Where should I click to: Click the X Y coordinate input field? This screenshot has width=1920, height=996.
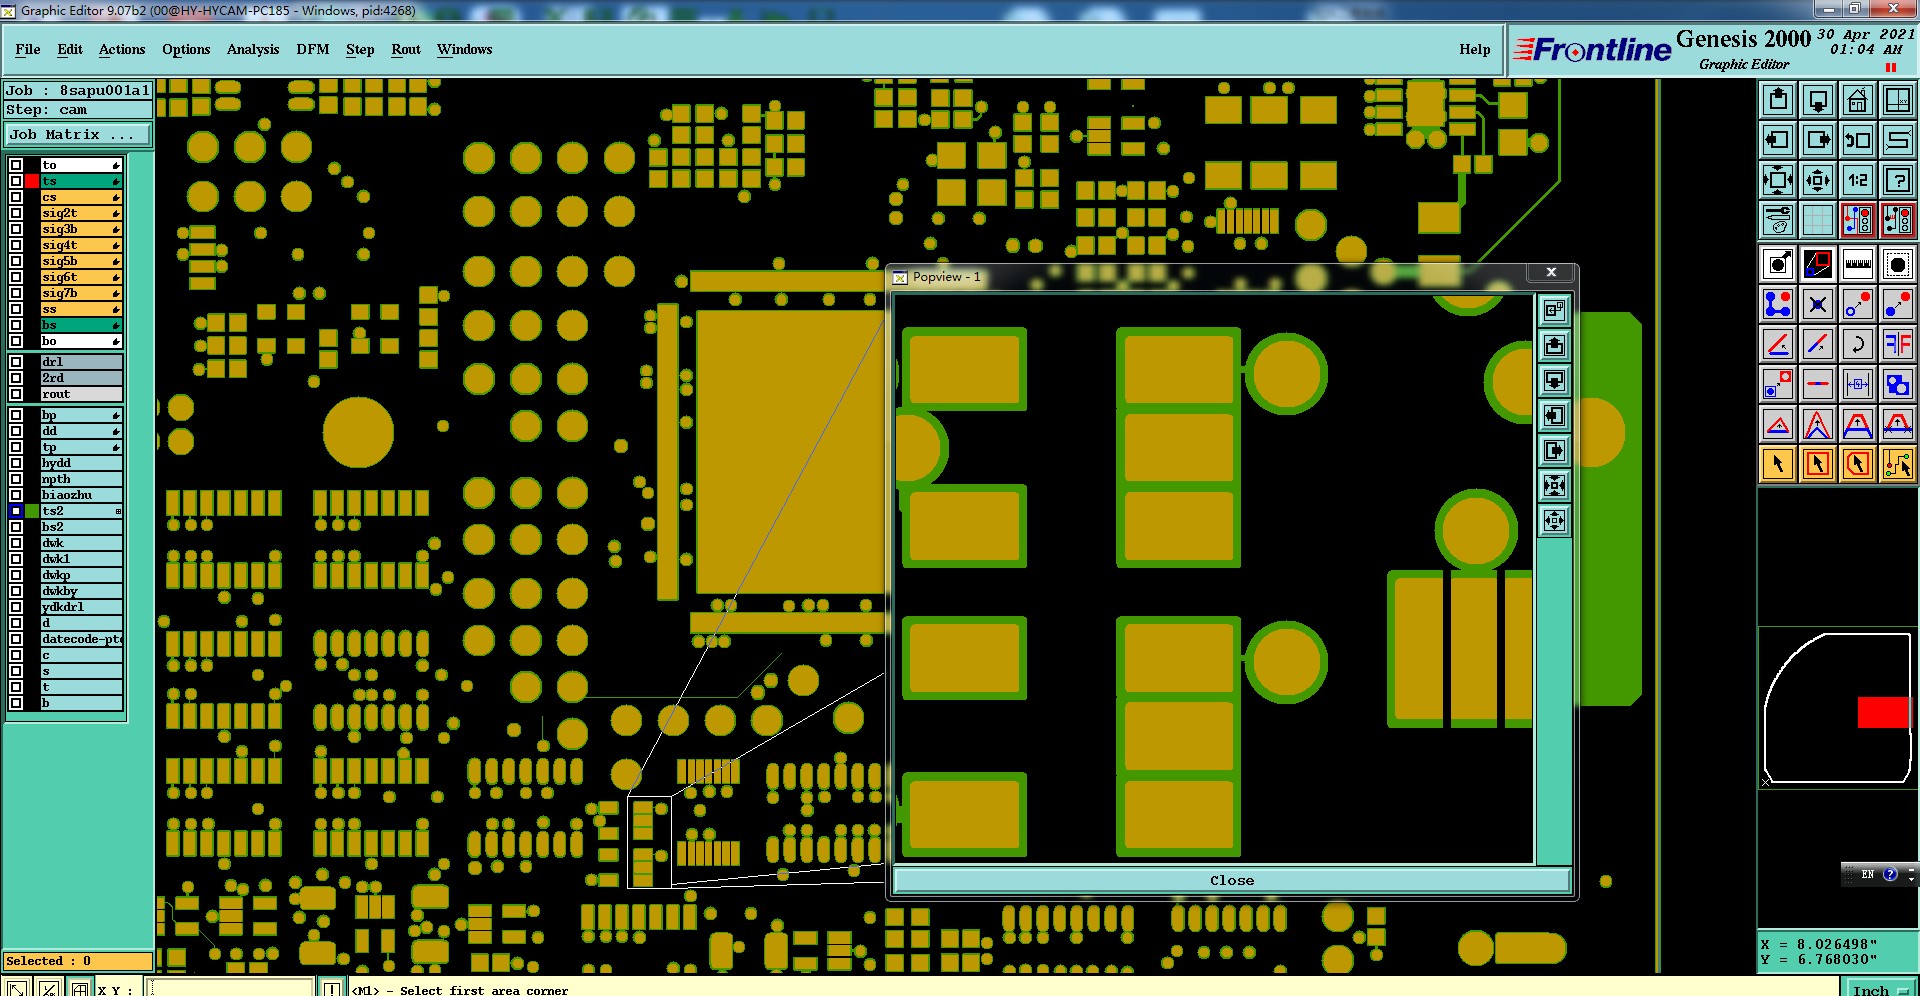pos(231,988)
